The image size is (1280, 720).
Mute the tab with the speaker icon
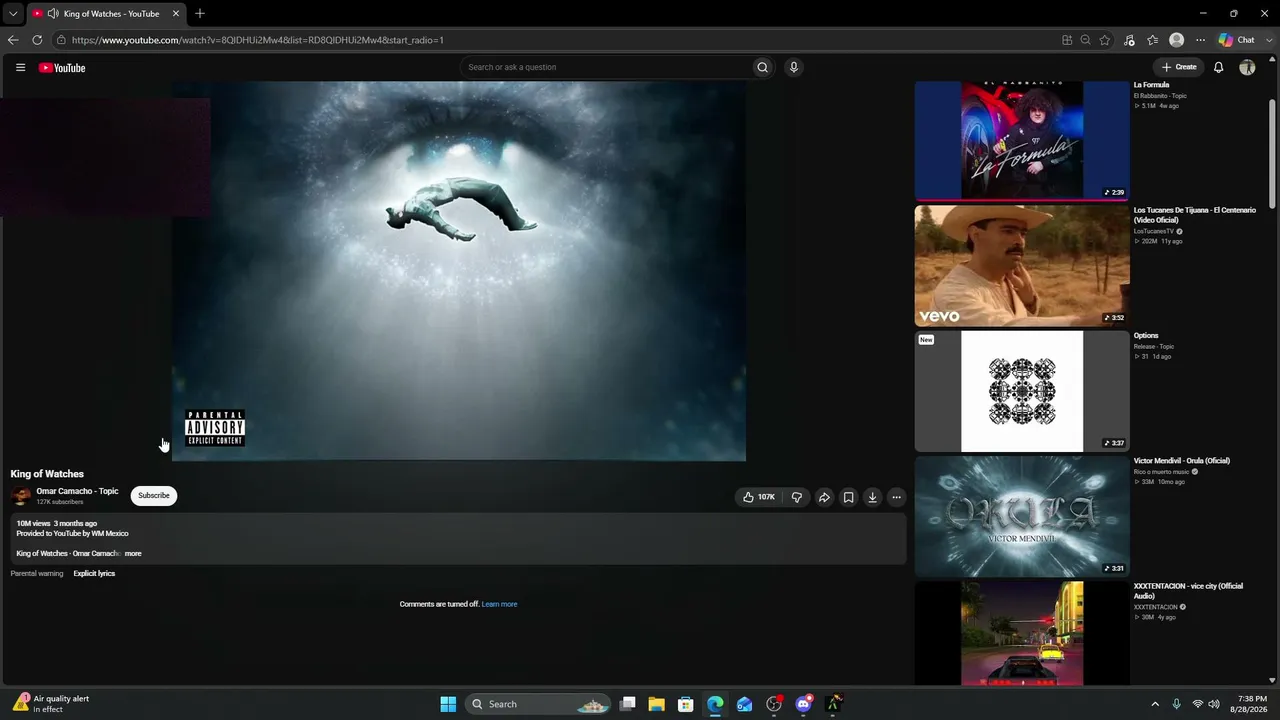(x=52, y=14)
